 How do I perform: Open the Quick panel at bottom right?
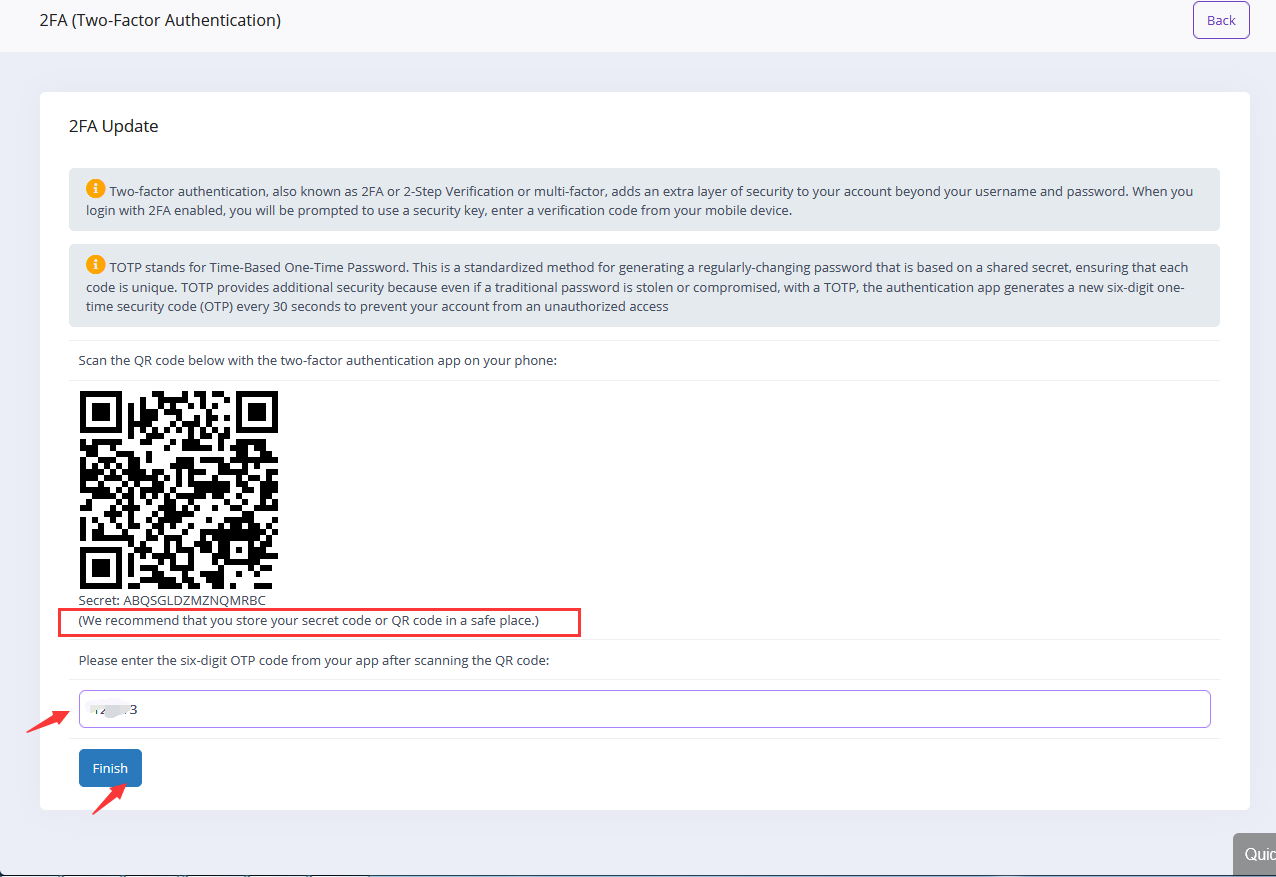click(1258, 854)
